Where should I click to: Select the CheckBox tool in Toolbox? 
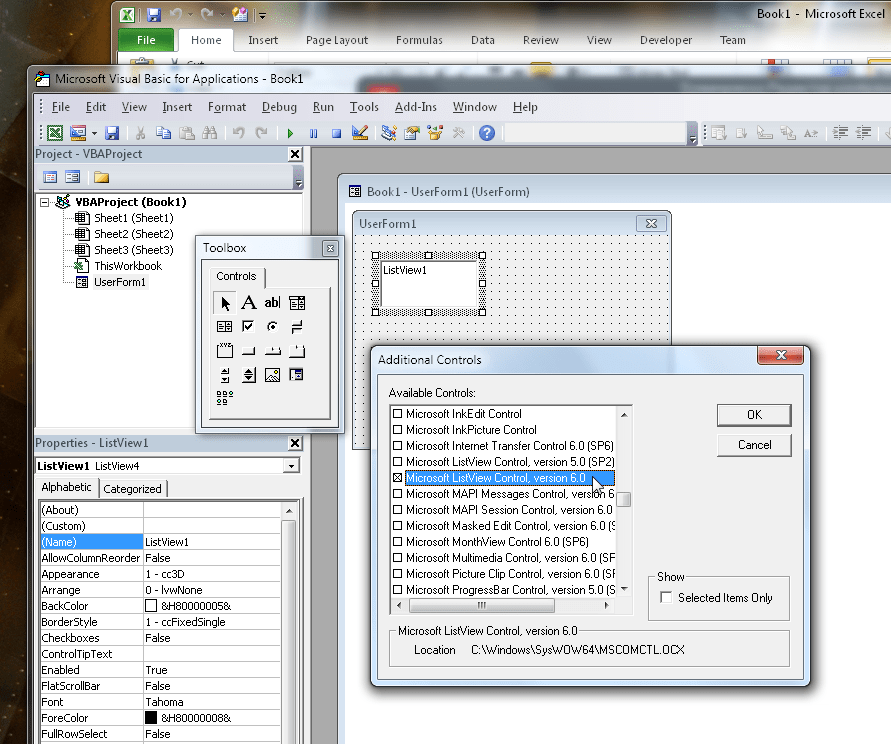pos(248,326)
